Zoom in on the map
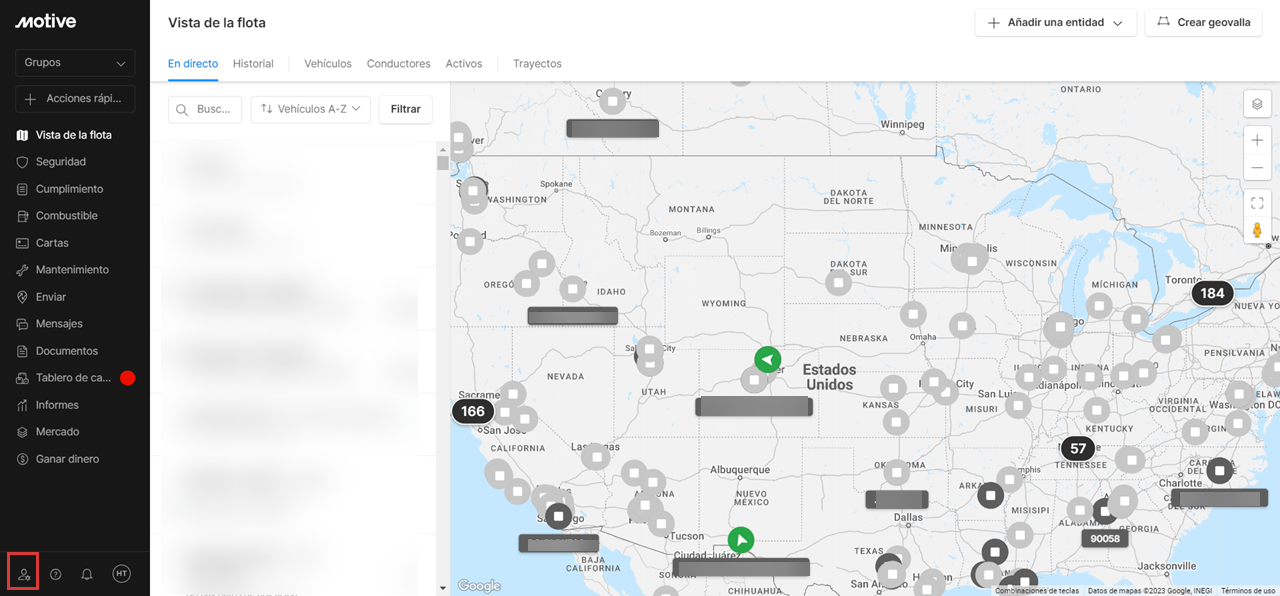This screenshot has height=596, width=1280. pos(1257,140)
